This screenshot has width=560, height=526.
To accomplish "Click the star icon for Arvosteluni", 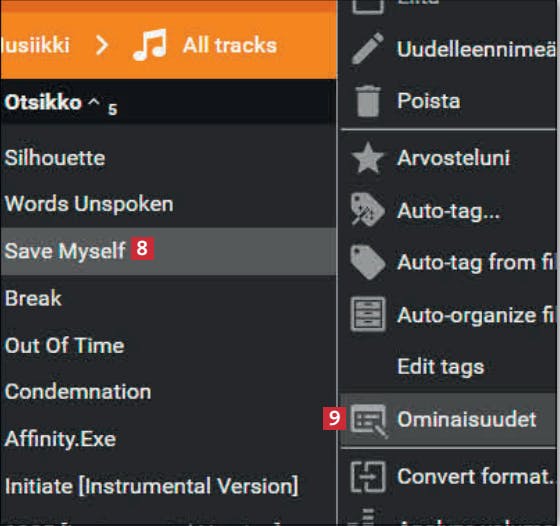I will 368,157.
